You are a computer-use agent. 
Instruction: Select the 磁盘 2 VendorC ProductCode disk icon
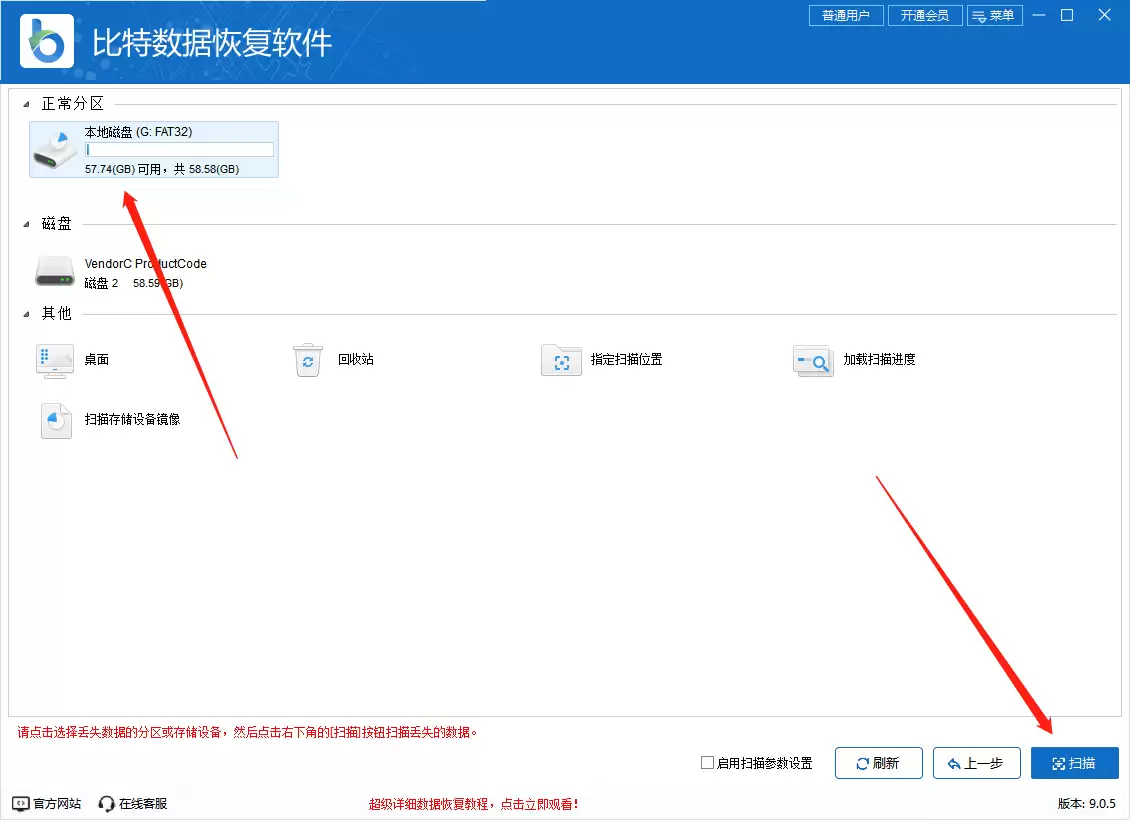55,271
